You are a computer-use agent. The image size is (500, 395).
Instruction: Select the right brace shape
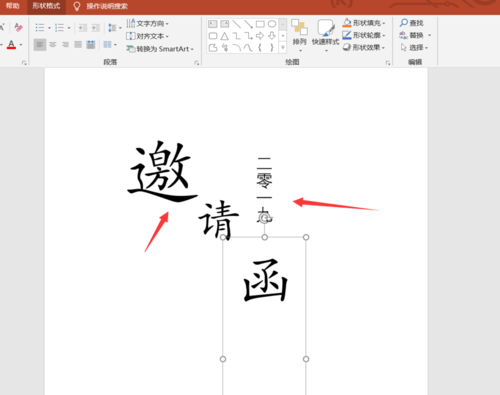point(272,48)
